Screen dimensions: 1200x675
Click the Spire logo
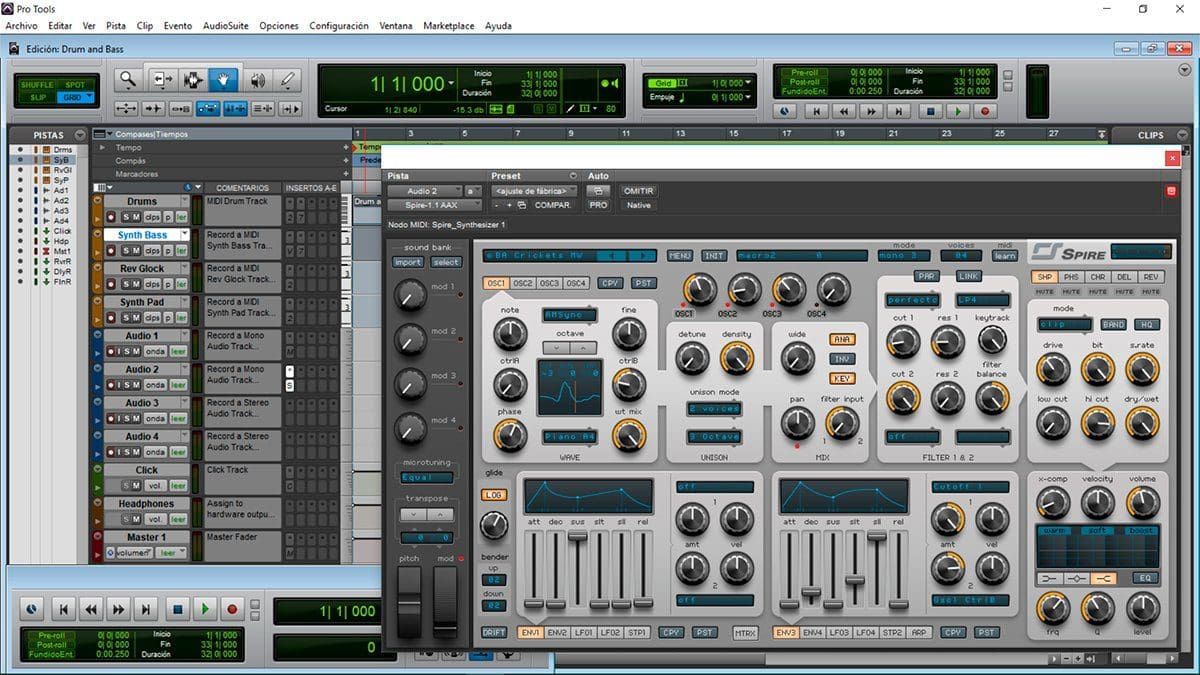1069,252
